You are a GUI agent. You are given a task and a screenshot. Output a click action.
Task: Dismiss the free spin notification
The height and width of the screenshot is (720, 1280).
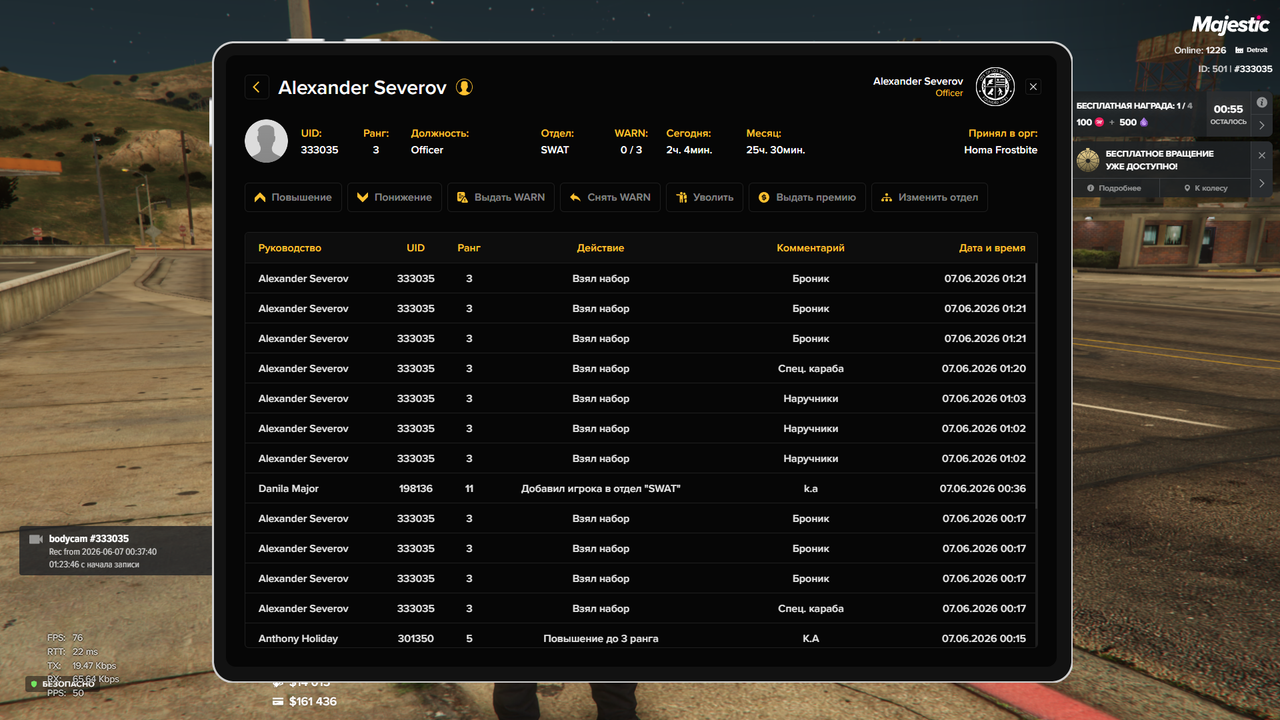[x=1262, y=156]
